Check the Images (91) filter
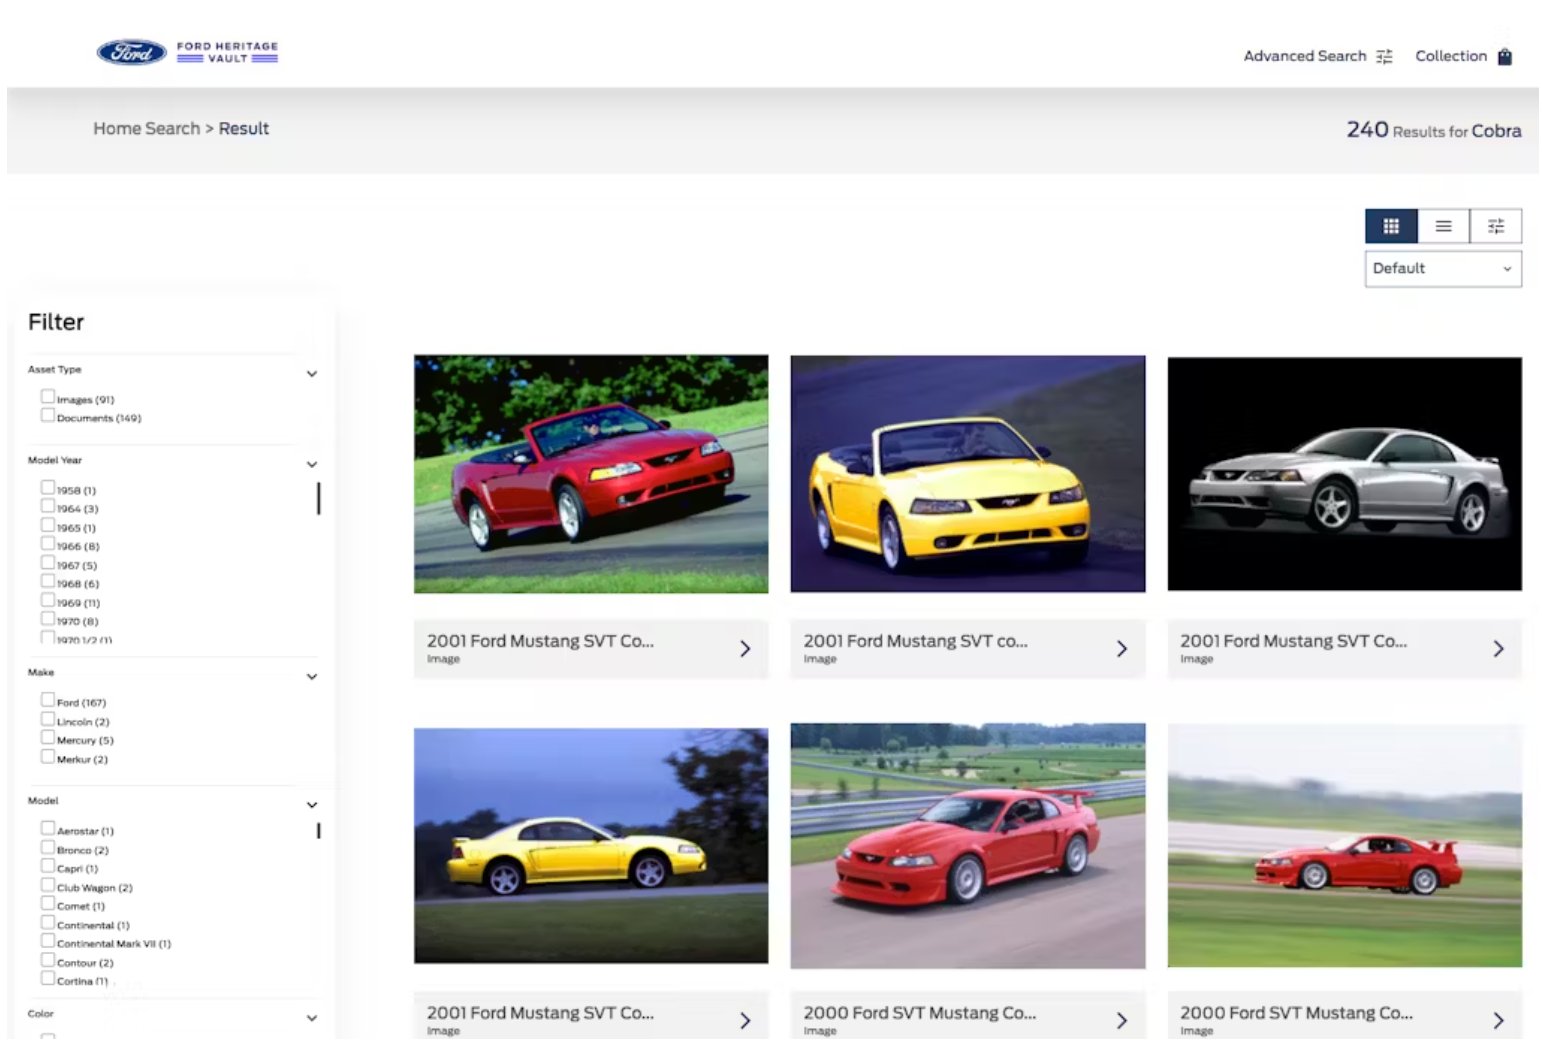Viewport: 1542px width, 1046px height. [47, 396]
